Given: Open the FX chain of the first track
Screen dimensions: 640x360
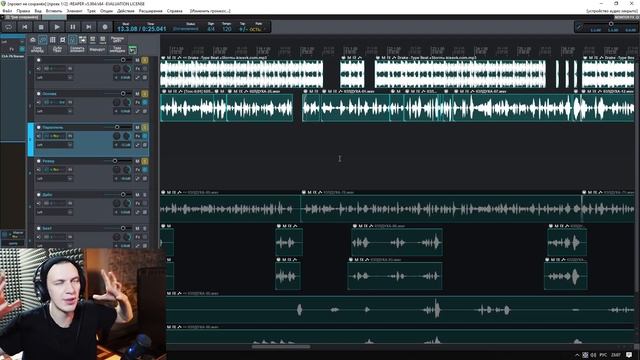Looking at the screenshot, I should click(x=138, y=69).
